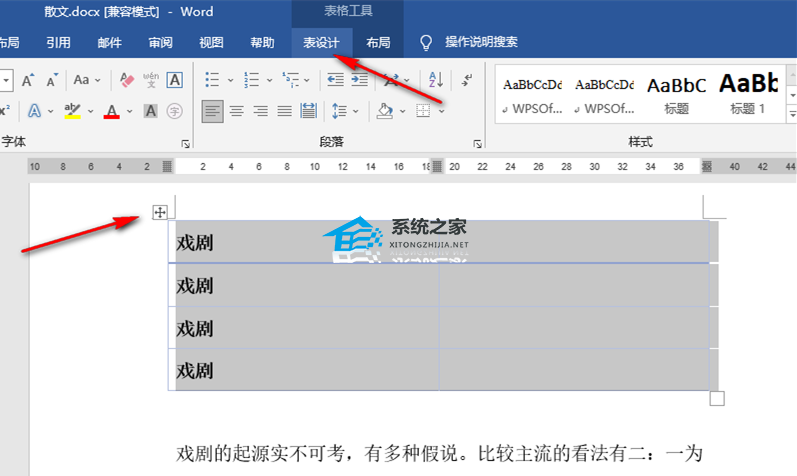Apply multilevel list
The width and height of the screenshot is (797, 476).
click(291, 79)
